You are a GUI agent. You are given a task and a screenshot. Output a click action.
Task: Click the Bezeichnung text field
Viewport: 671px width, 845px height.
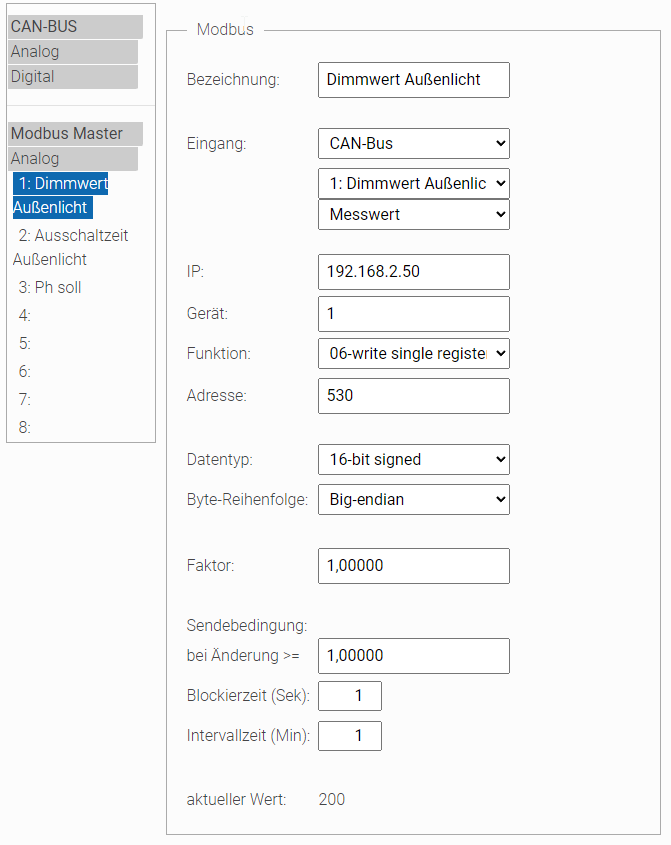[x=413, y=80]
